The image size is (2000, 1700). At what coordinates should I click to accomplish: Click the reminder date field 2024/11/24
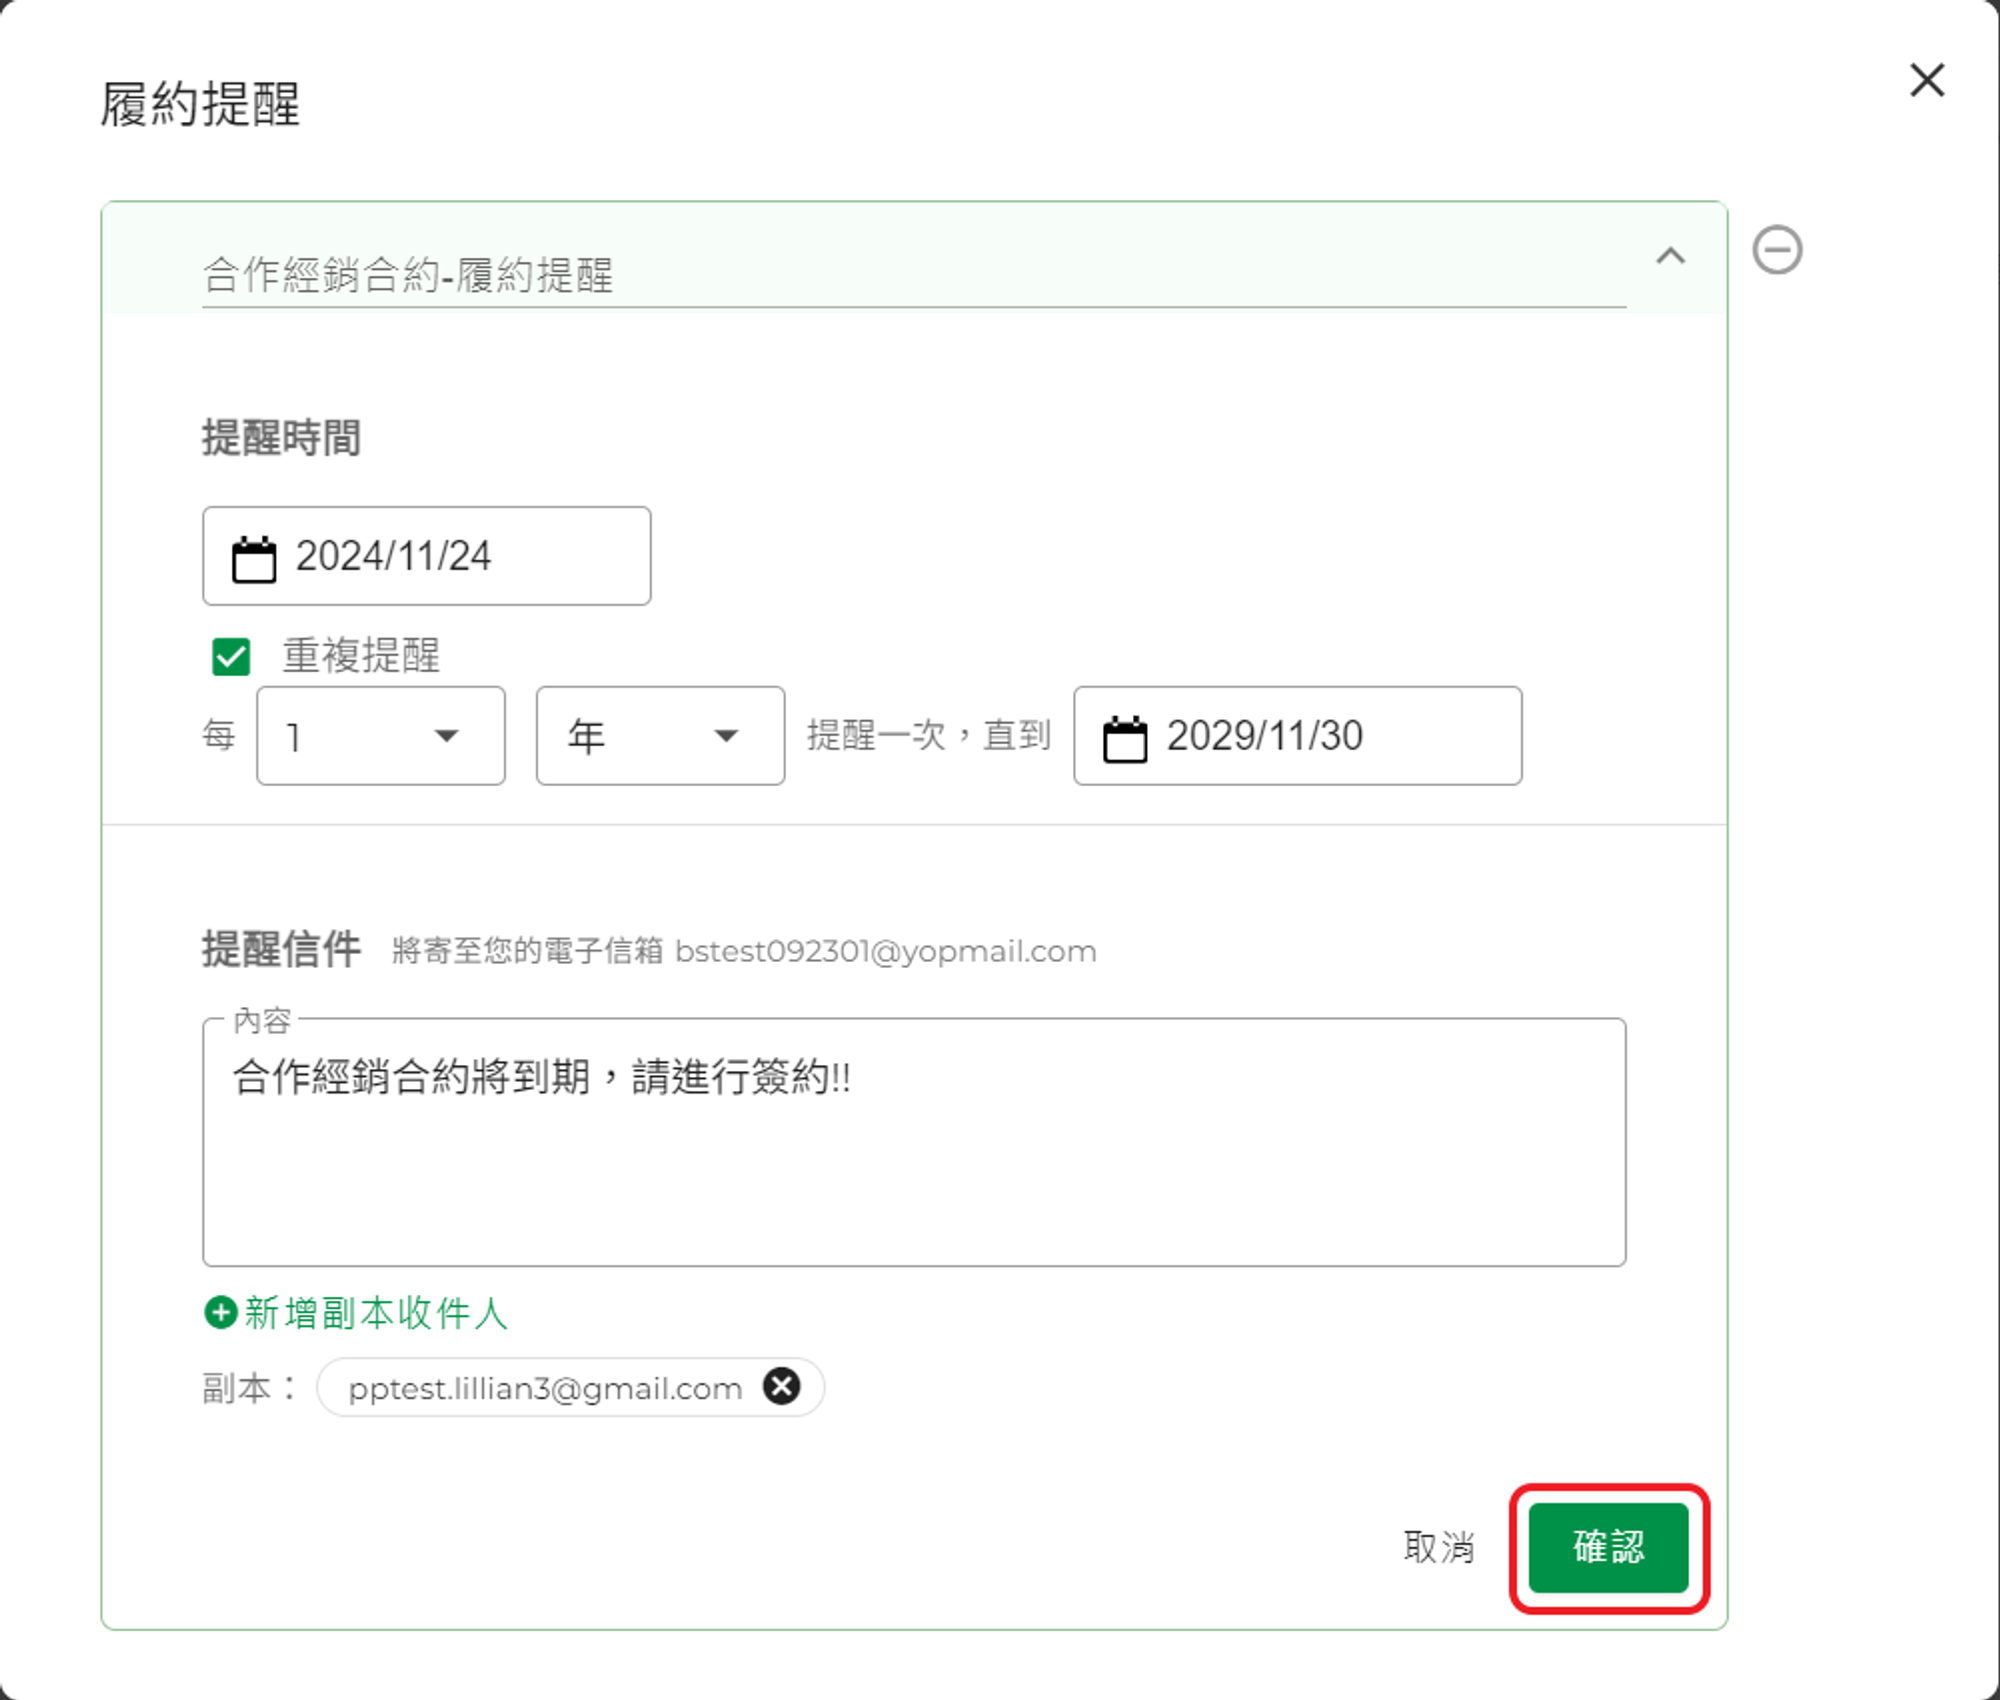point(426,556)
